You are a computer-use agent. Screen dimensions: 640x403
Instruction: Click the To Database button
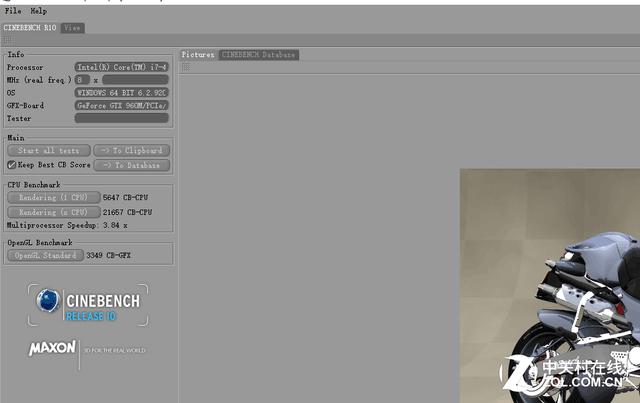(x=131, y=165)
